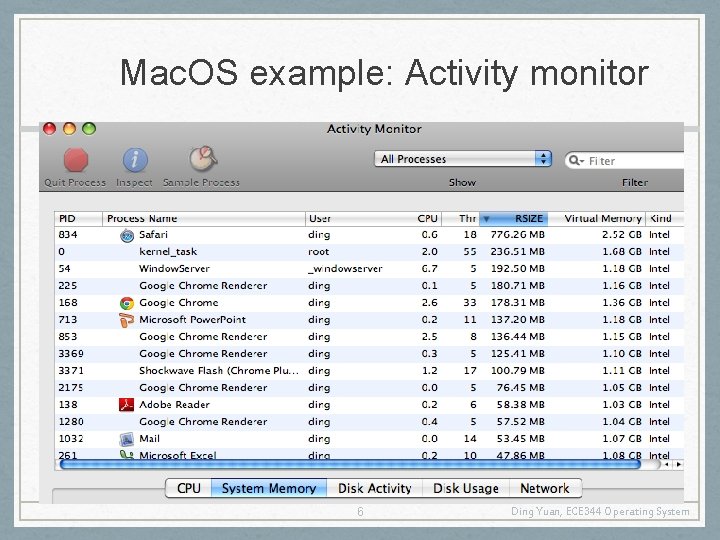Click the magnifier icon in Filter field

coord(575,160)
